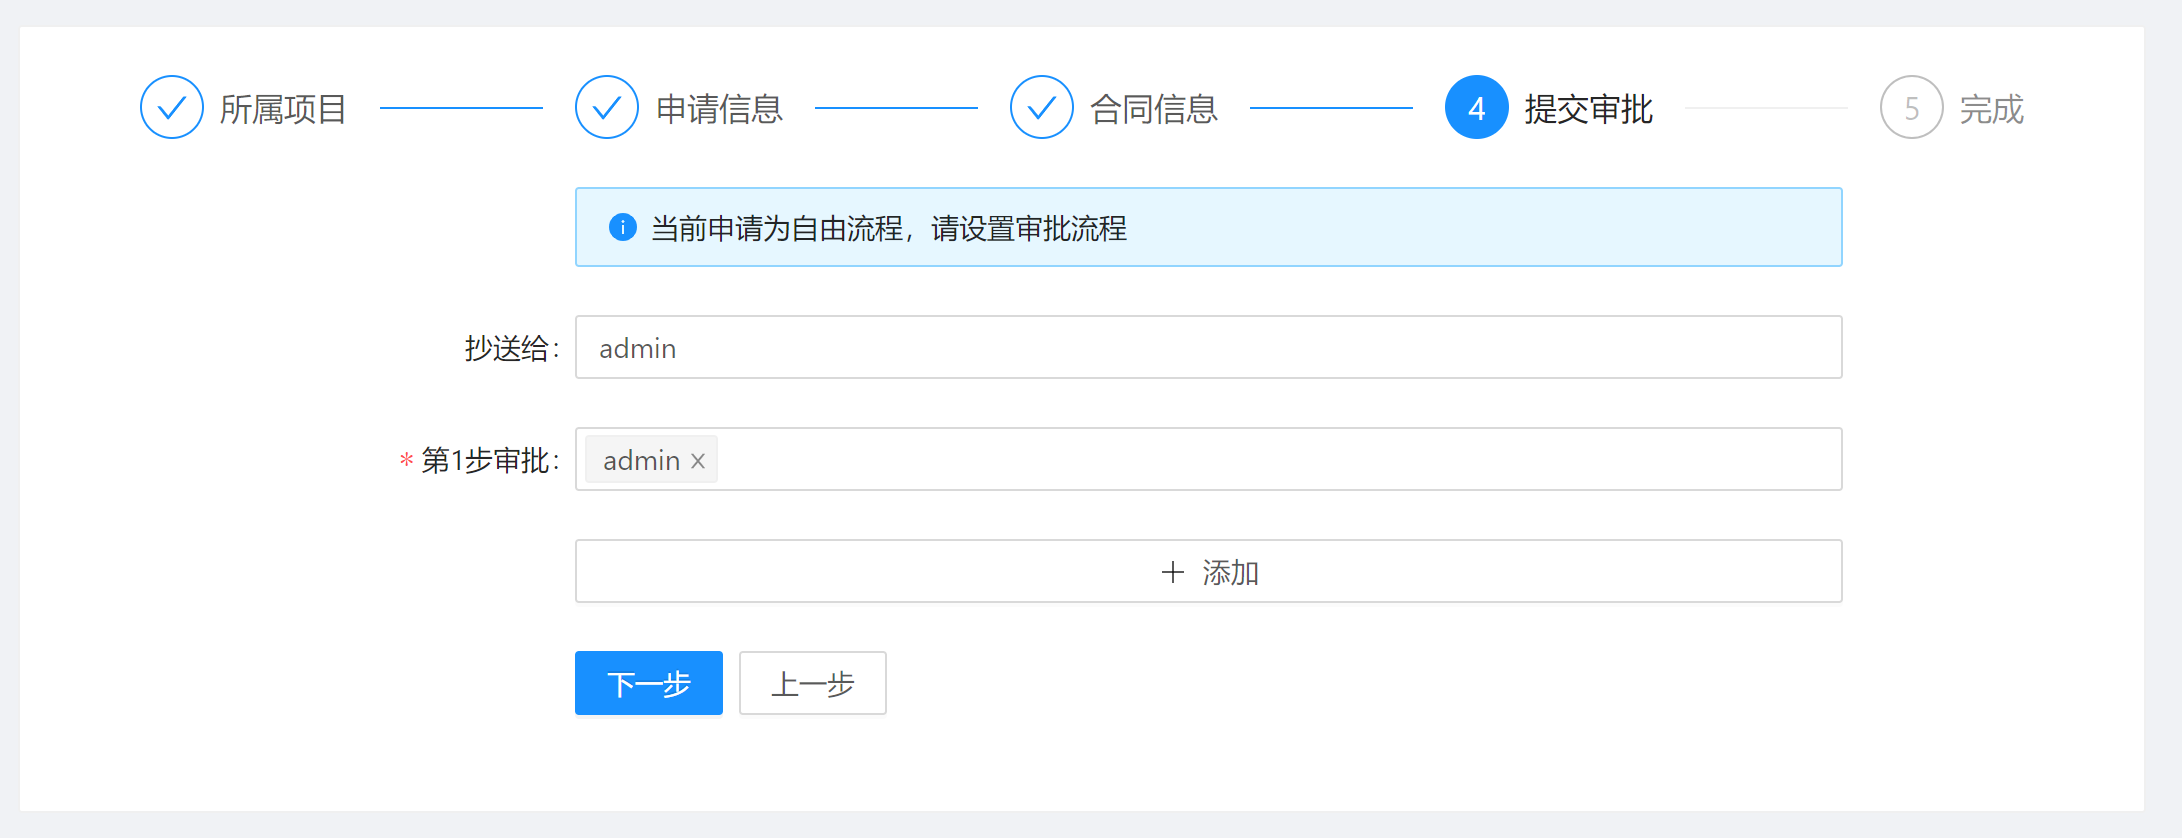Click the 合同信息 step checkmark icon
Viewport: 2182px width, 838px height.
pyautogui.click(x=1042, y=107)
